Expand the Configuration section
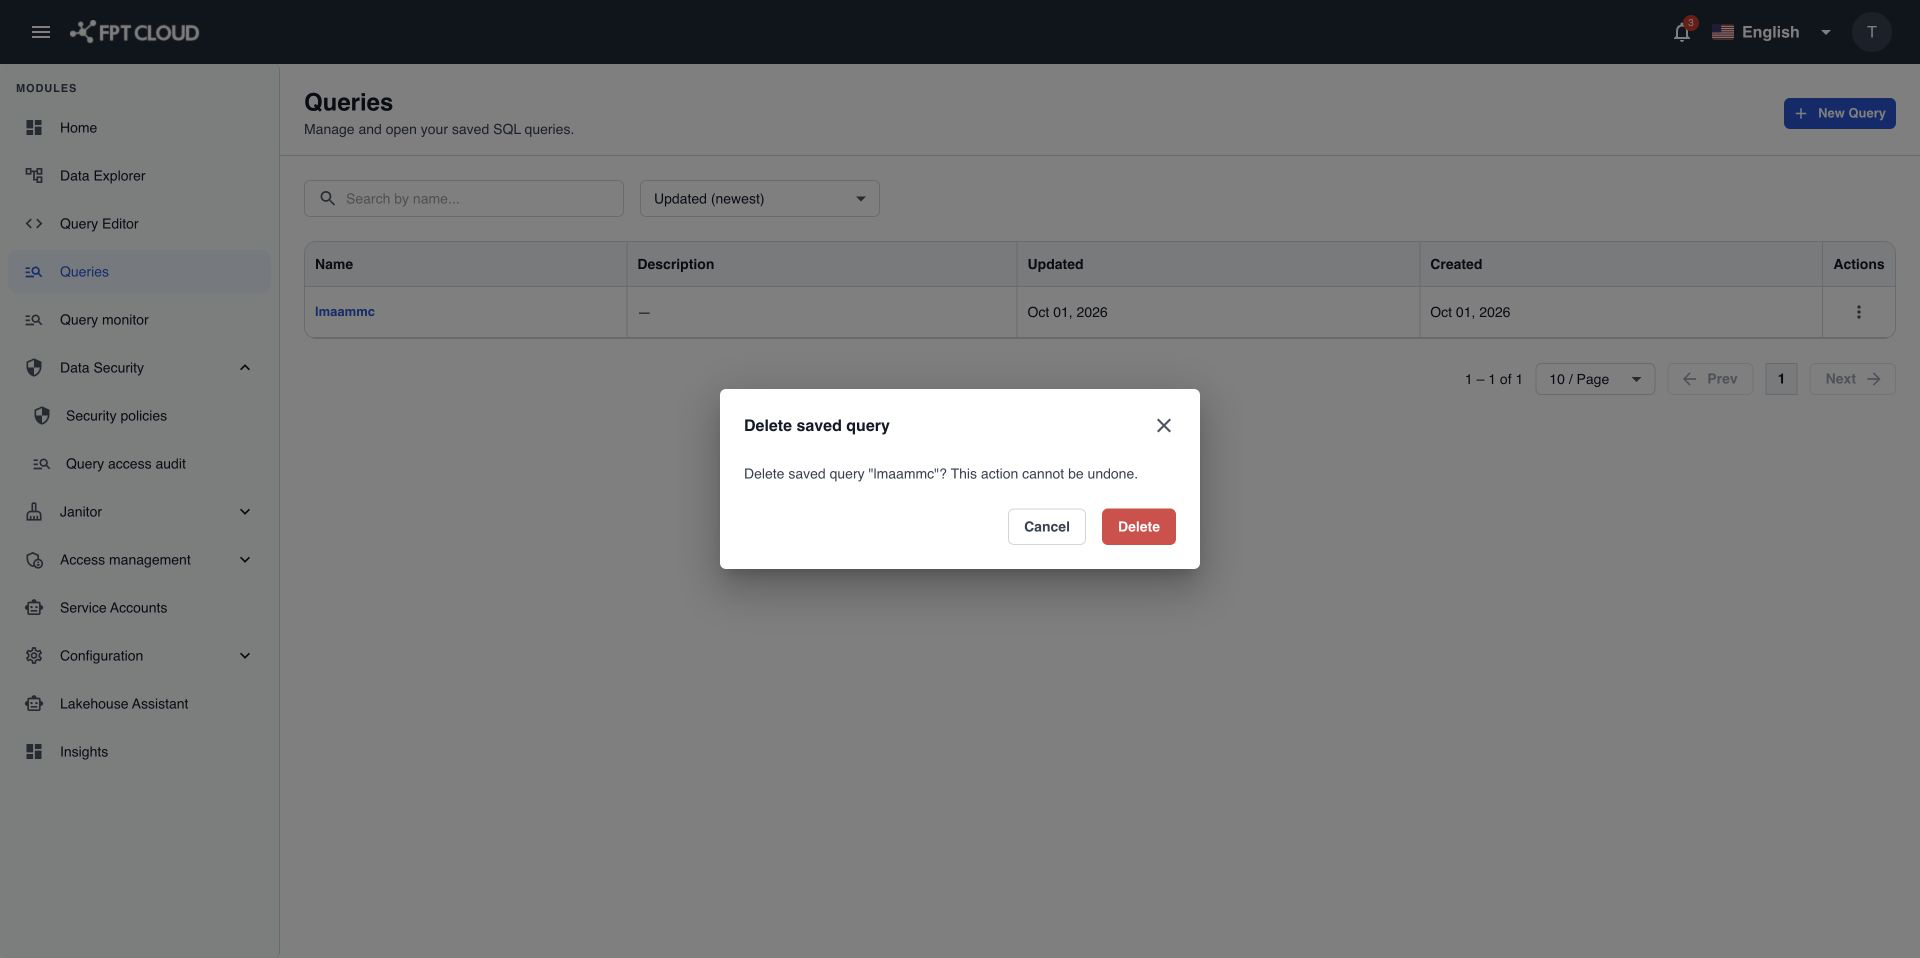The image size is (1920, 958). coord(245,656)
